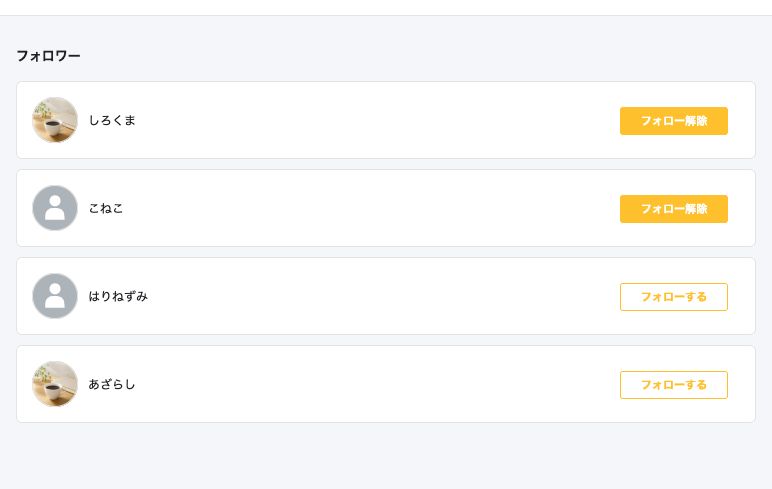The height and width of the screenshot is (489, 772).
Task: Click blank middle of はりねずみ's follower card
Action: pos(374,296)
